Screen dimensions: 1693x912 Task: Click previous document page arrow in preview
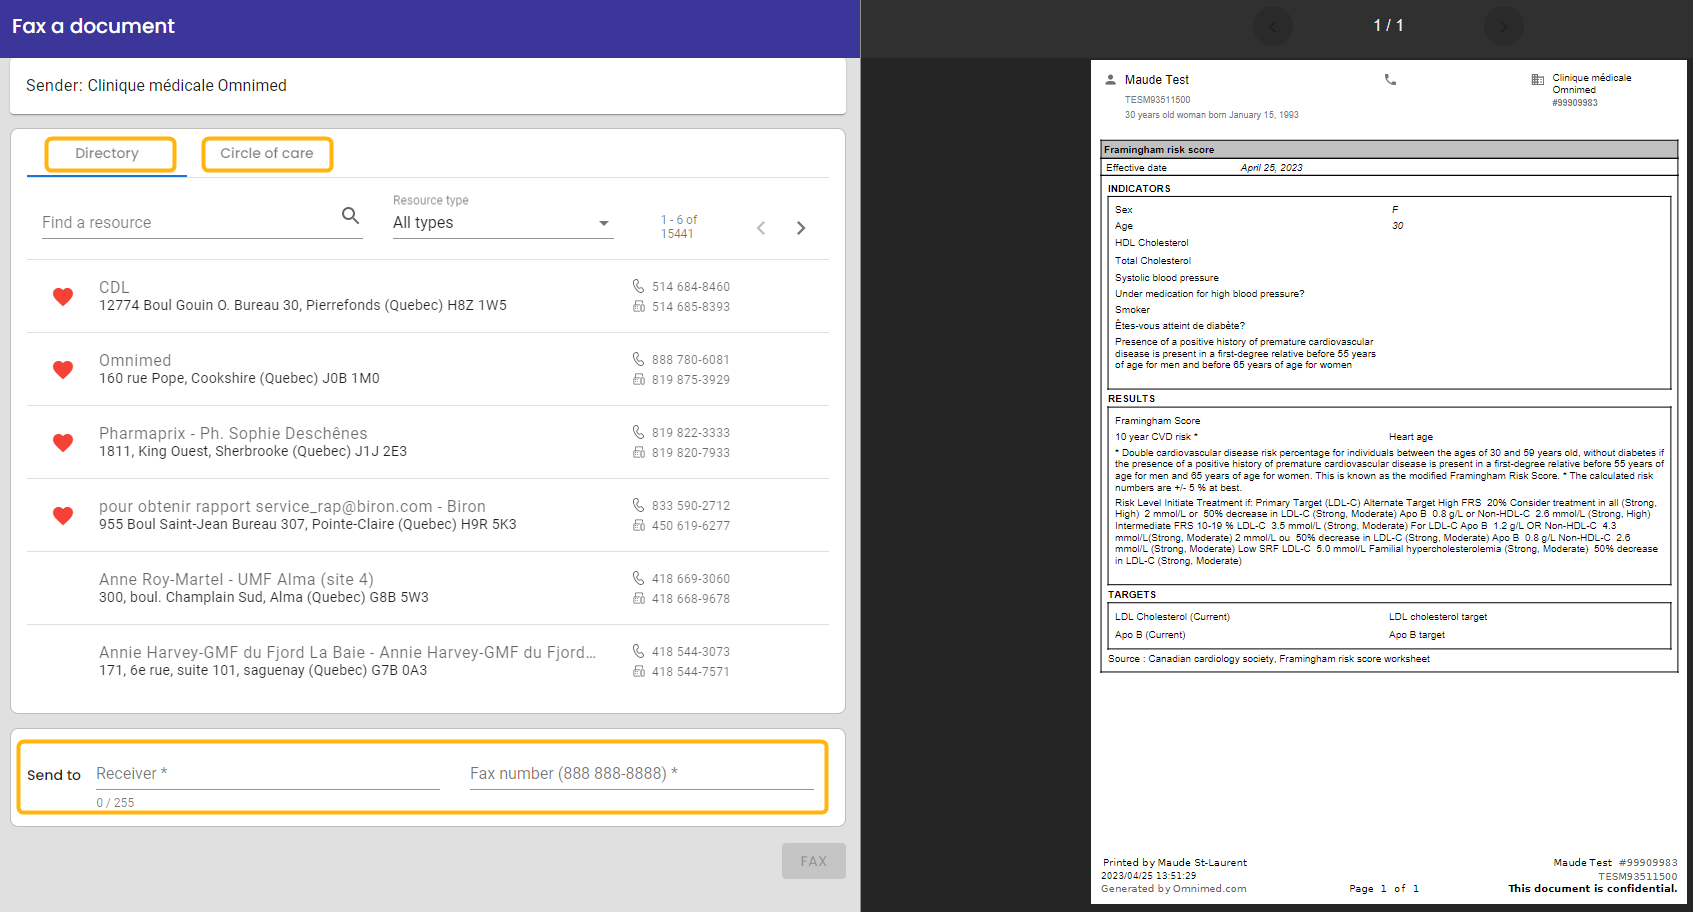1273,26
